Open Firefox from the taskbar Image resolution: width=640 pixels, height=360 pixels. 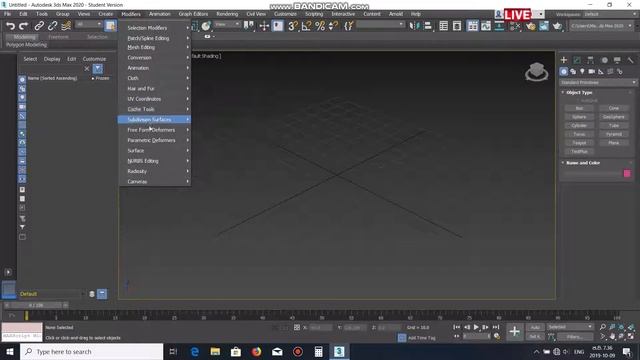tap(256, 351)
